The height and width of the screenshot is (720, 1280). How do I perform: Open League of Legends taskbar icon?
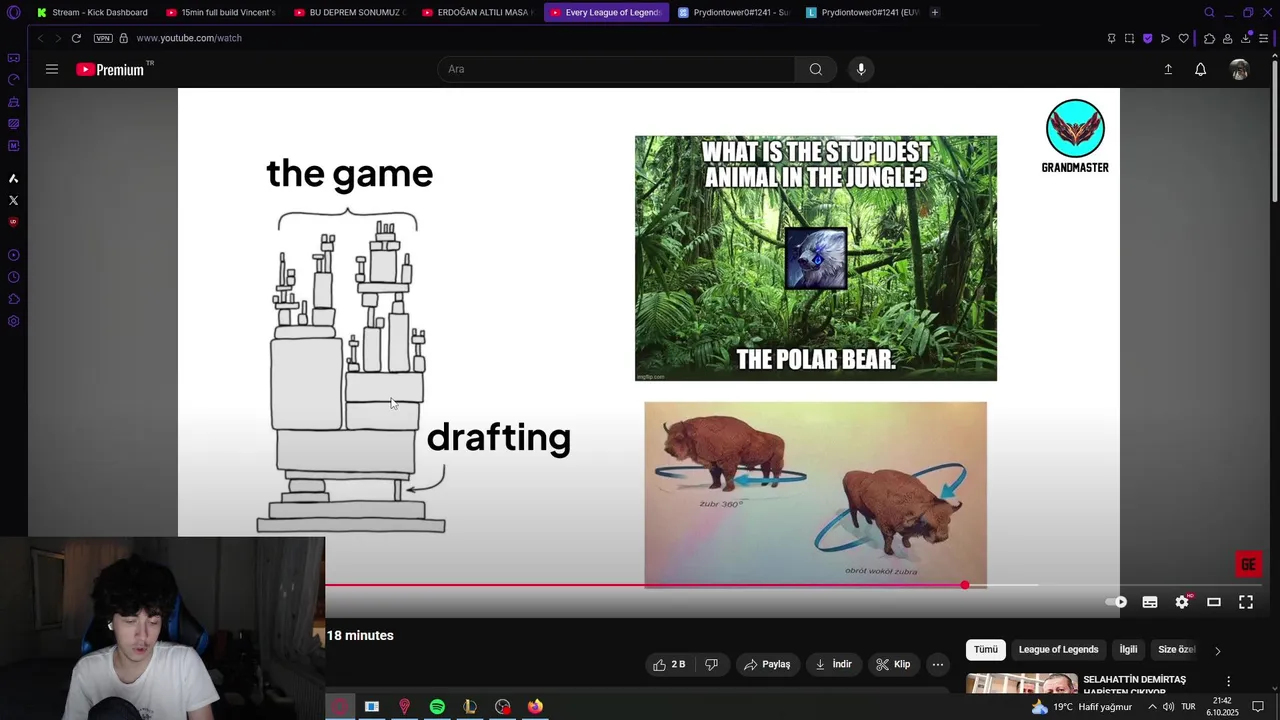coord(470,707)
